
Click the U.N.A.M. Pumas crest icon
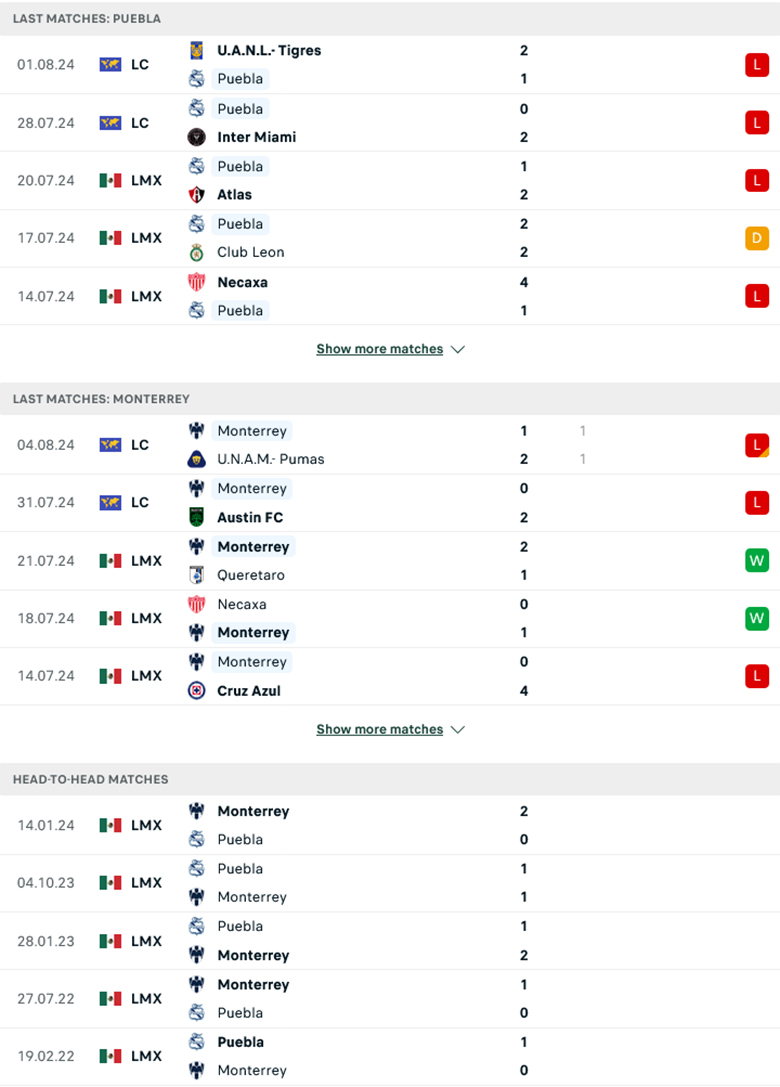[x=196, y=459]
